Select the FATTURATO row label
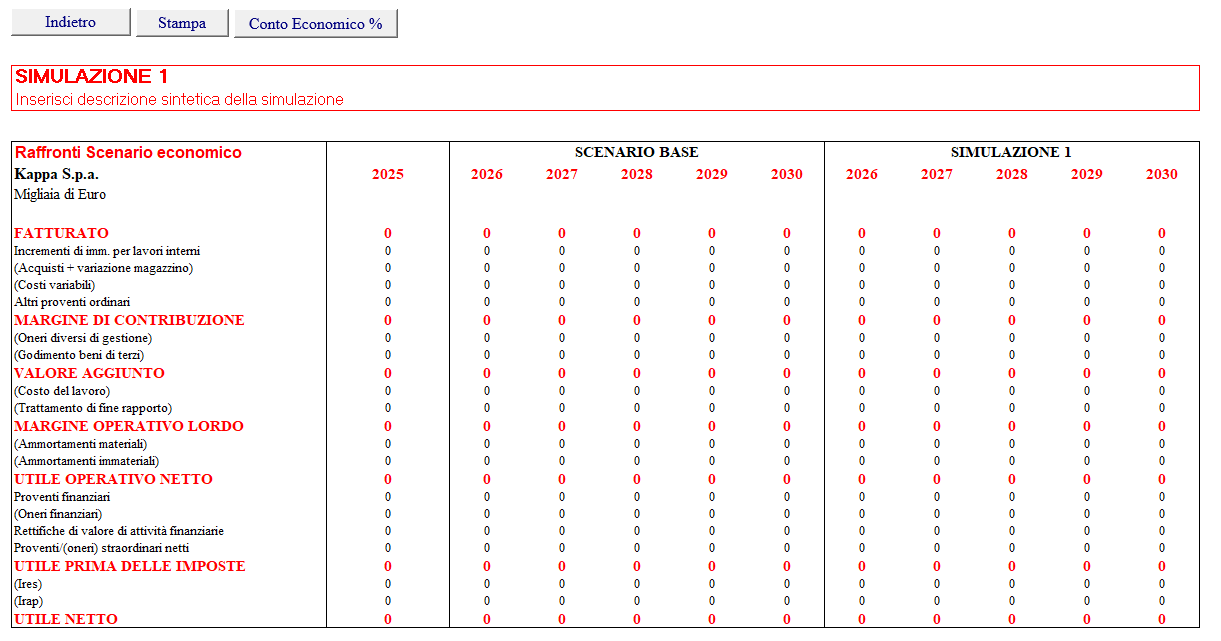 point(61,233)
